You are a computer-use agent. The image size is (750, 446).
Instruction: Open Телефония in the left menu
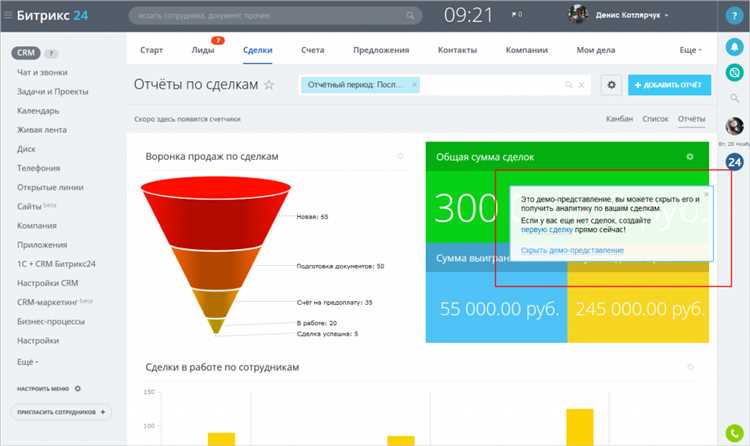click(39, 168)
